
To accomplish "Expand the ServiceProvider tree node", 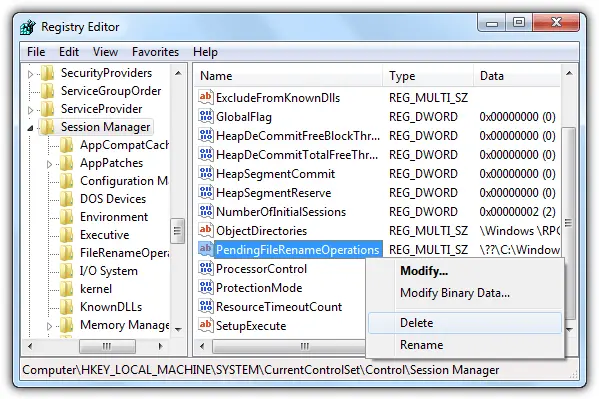I will pos(31,110).
